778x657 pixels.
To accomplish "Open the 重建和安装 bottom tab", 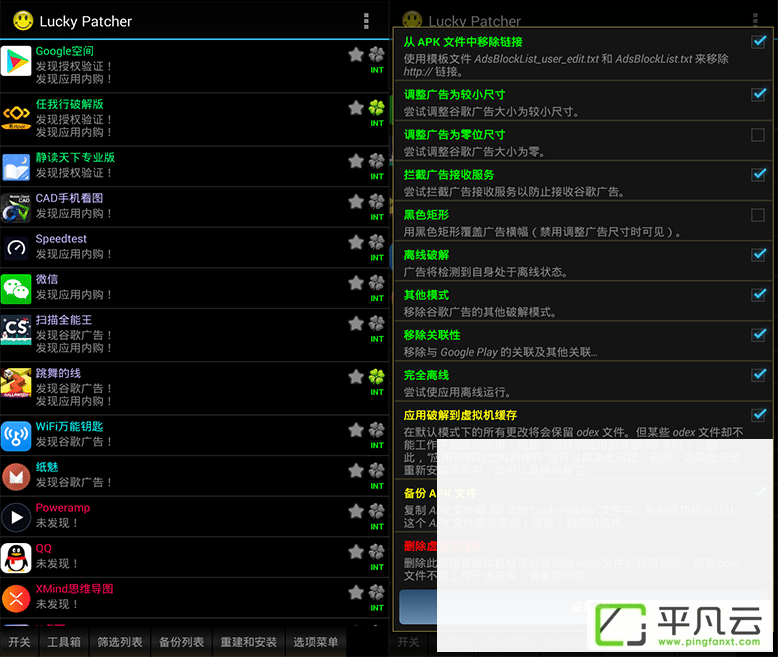I will pos(248,642).
